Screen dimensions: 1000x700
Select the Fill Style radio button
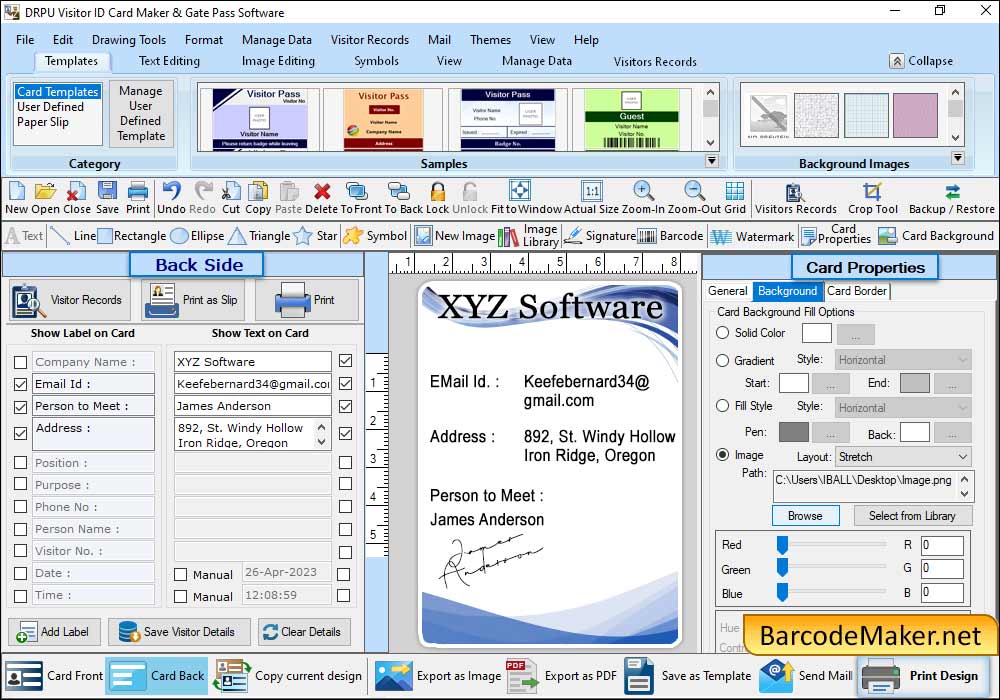click(x=723, y=406)
